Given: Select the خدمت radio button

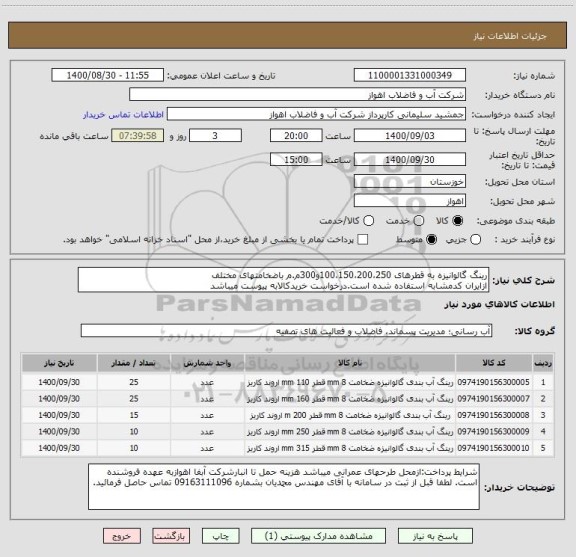Looking at the screenshot, I should pos(419,220).
